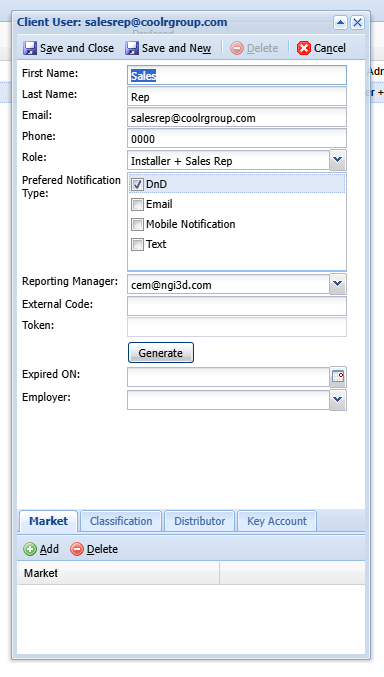The height and width of the screenshot is (677, 384).
Task: Collapse the Client User window with the up arrow
Action: click(340, 22)
